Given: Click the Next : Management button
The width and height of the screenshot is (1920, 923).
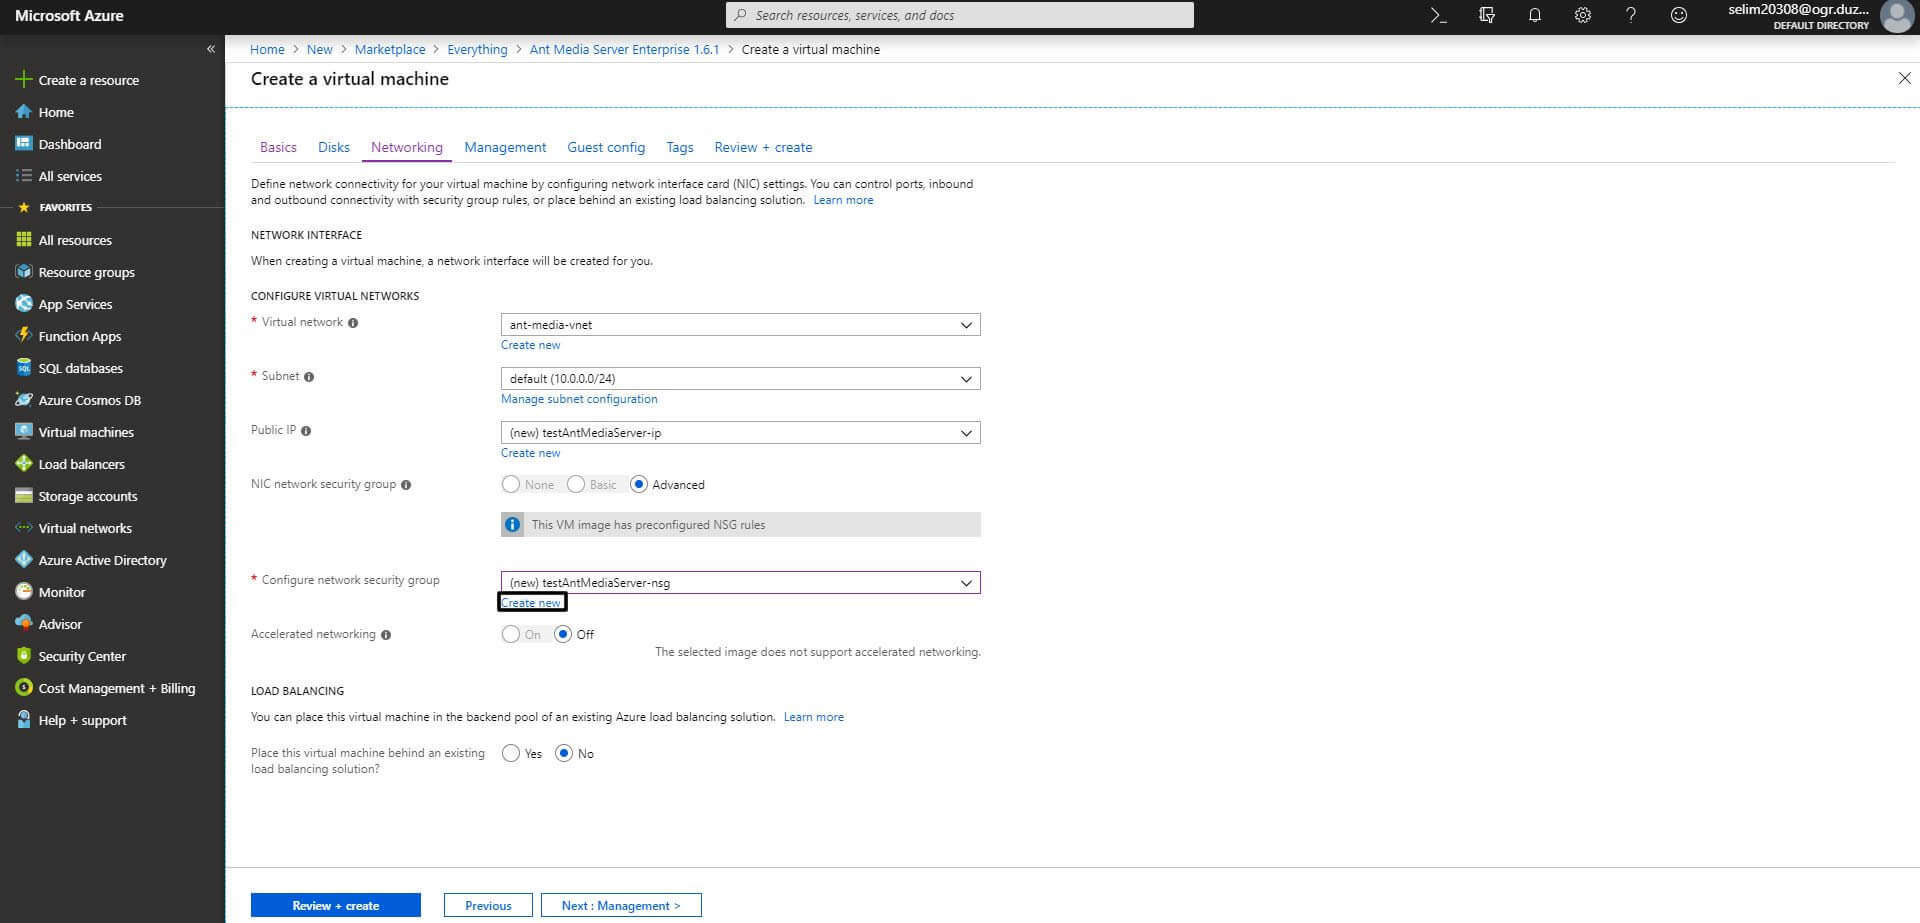Looking at the screenshot, I should click(621, 905).
